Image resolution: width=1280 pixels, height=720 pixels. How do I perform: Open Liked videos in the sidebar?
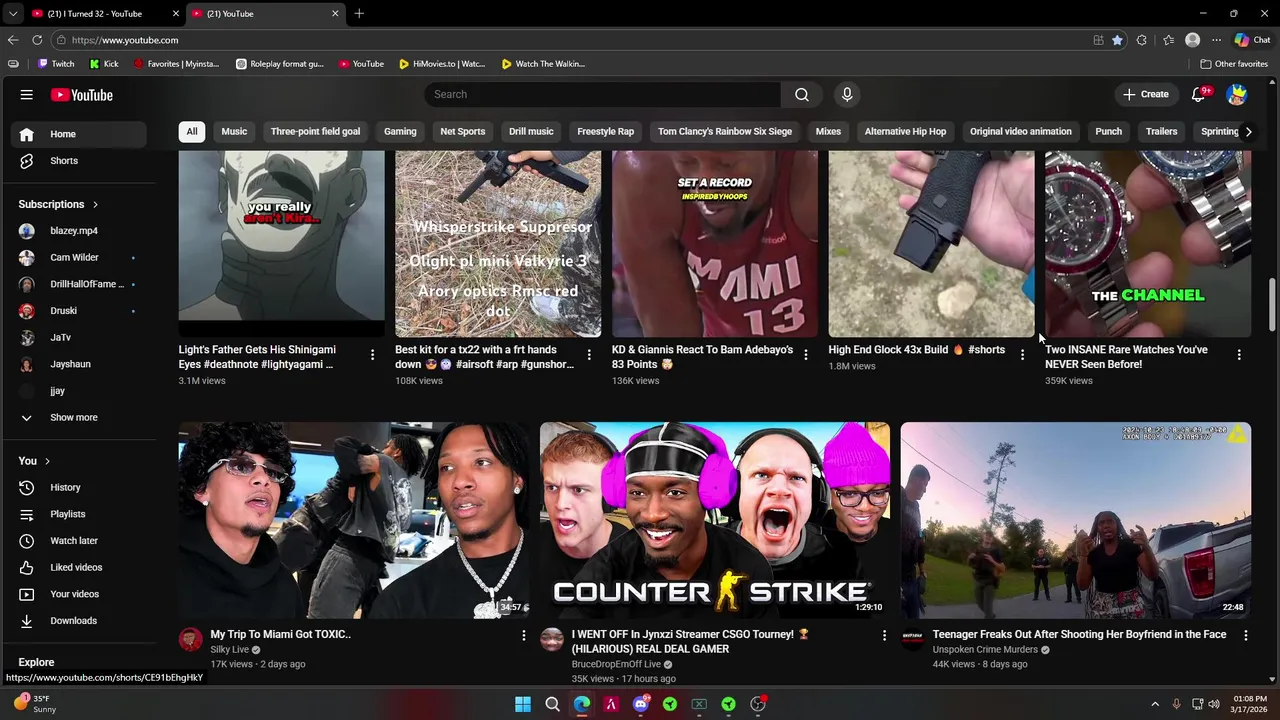[x=75, y=568]
